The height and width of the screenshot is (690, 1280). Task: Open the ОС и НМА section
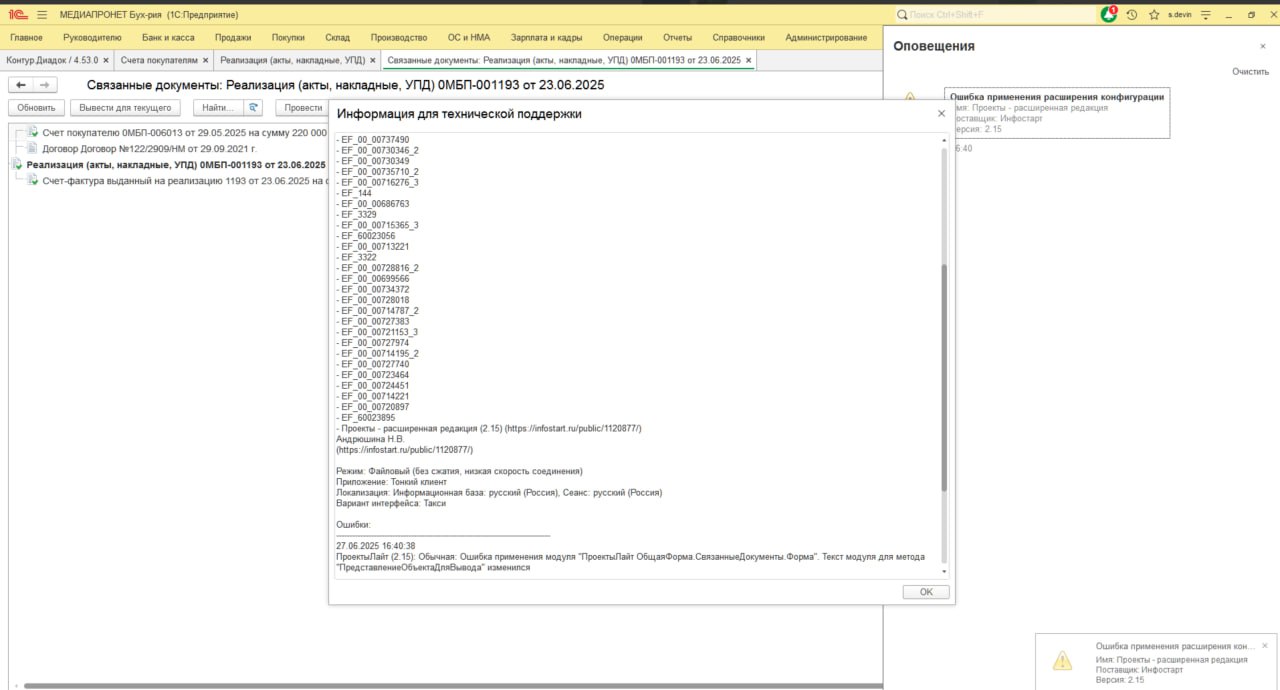pyautogui.click(x=469, y=38)
